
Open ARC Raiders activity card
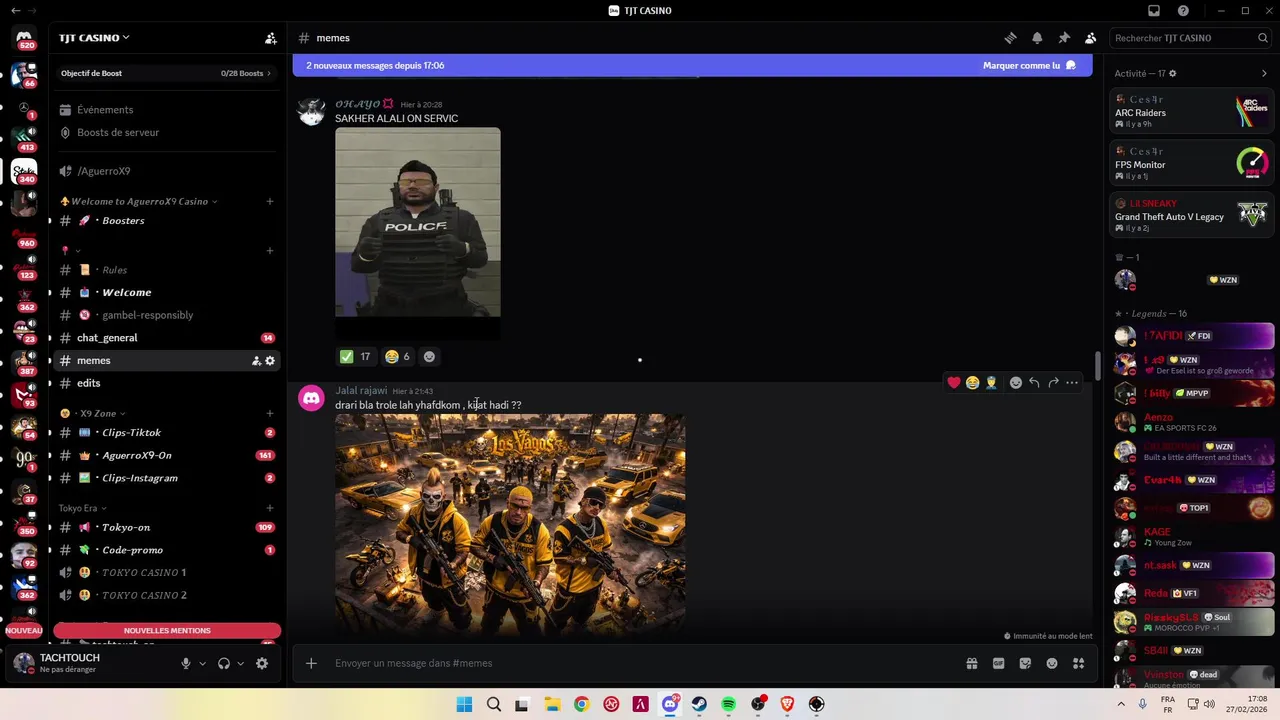[x=1192, y=112]
